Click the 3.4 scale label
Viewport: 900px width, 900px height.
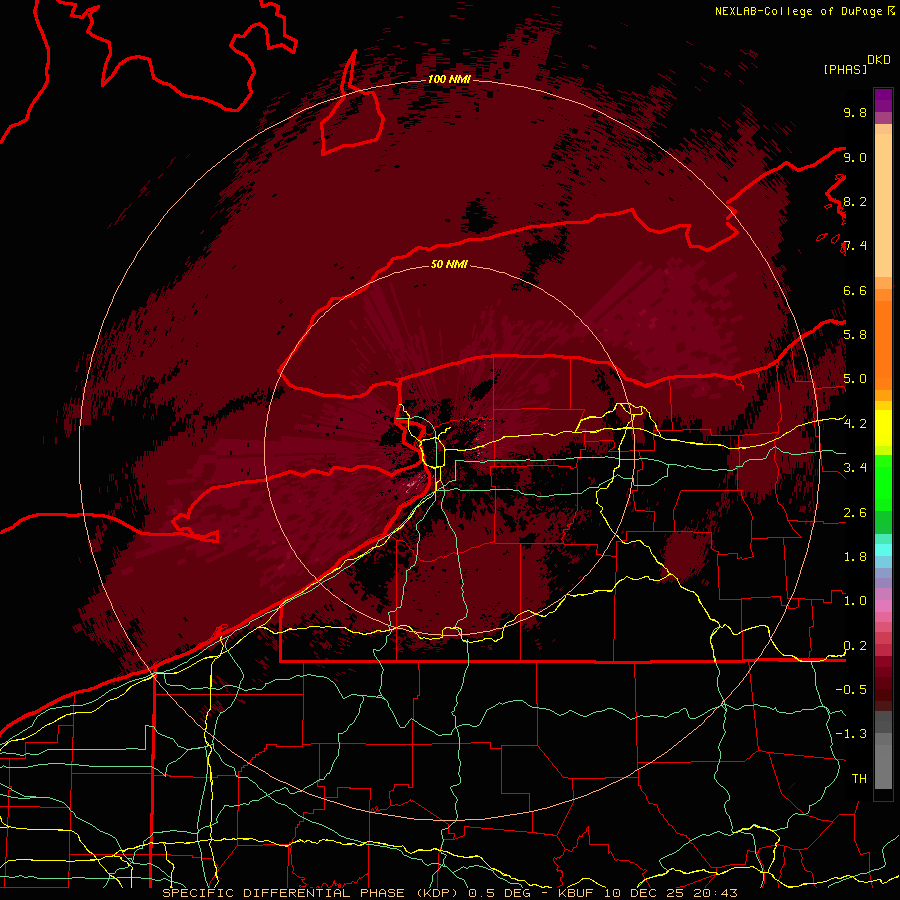[x=855, y=467]
